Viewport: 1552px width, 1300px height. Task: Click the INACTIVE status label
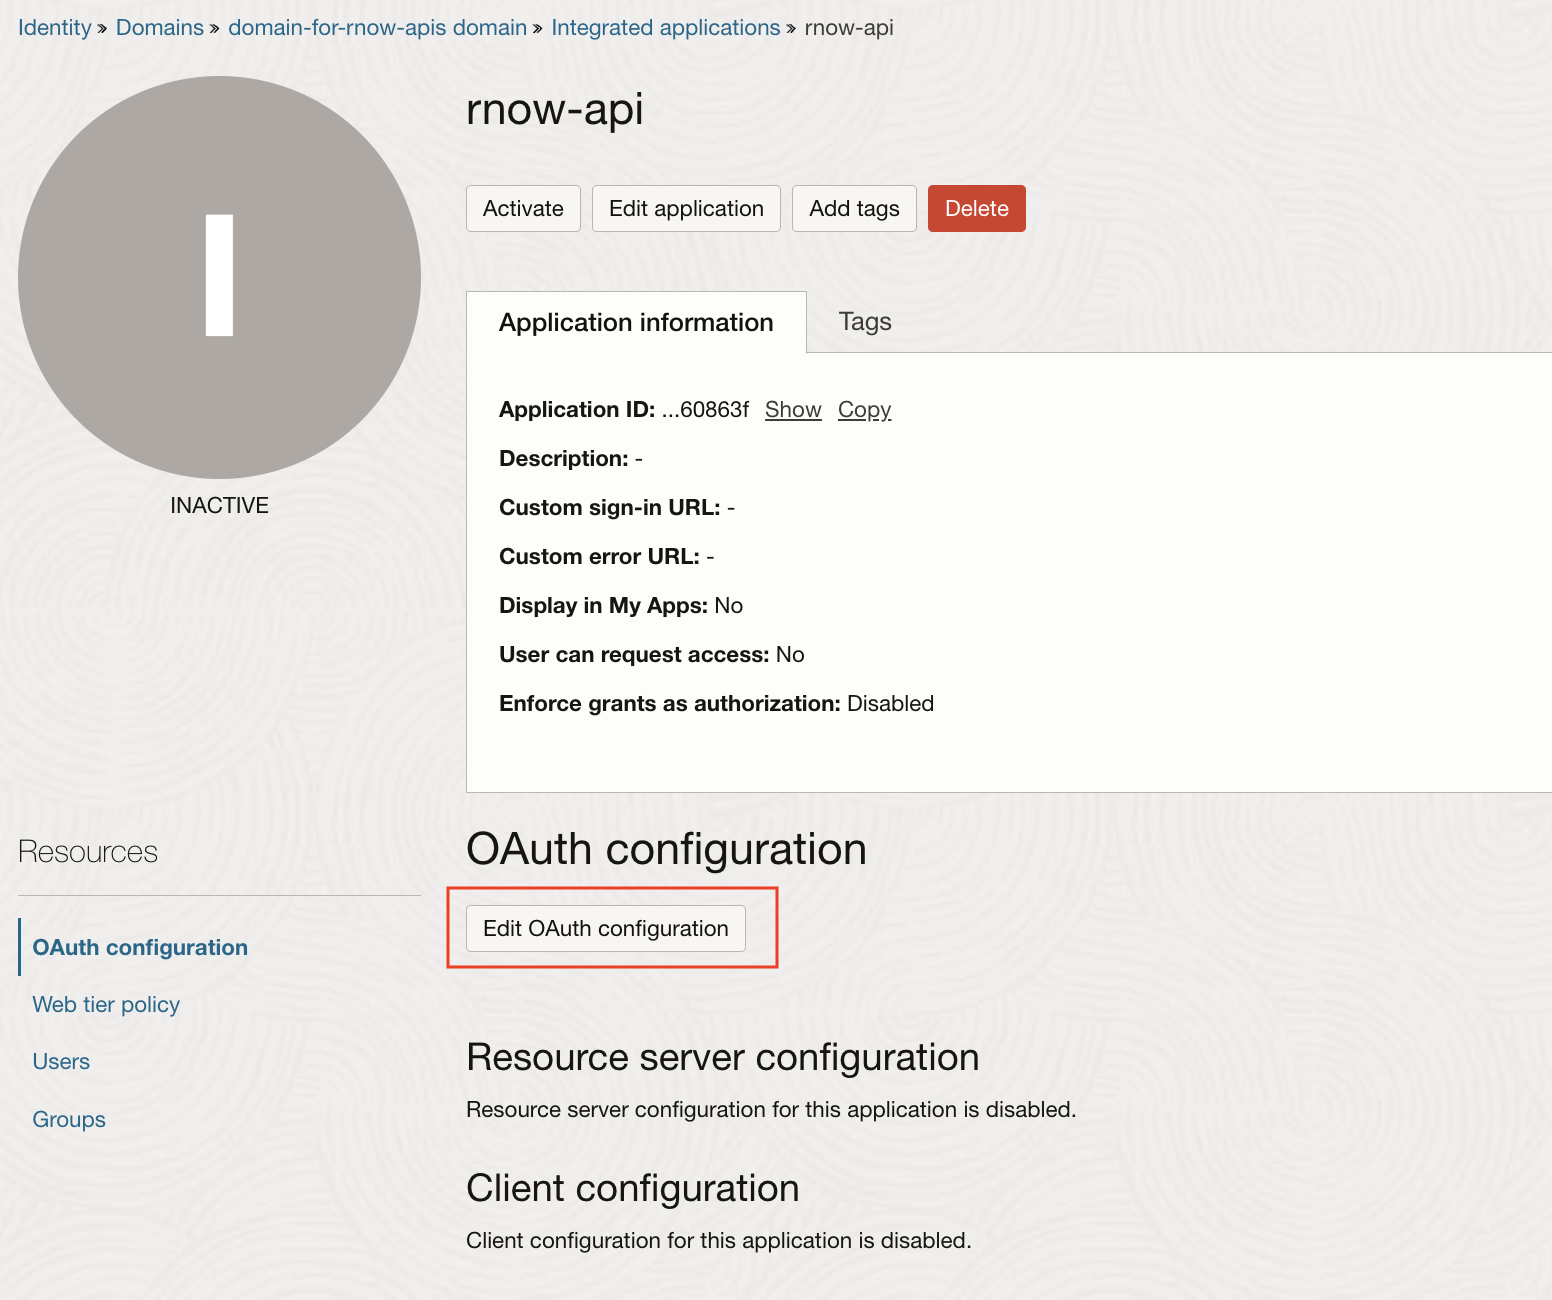[x=219, y=505]
